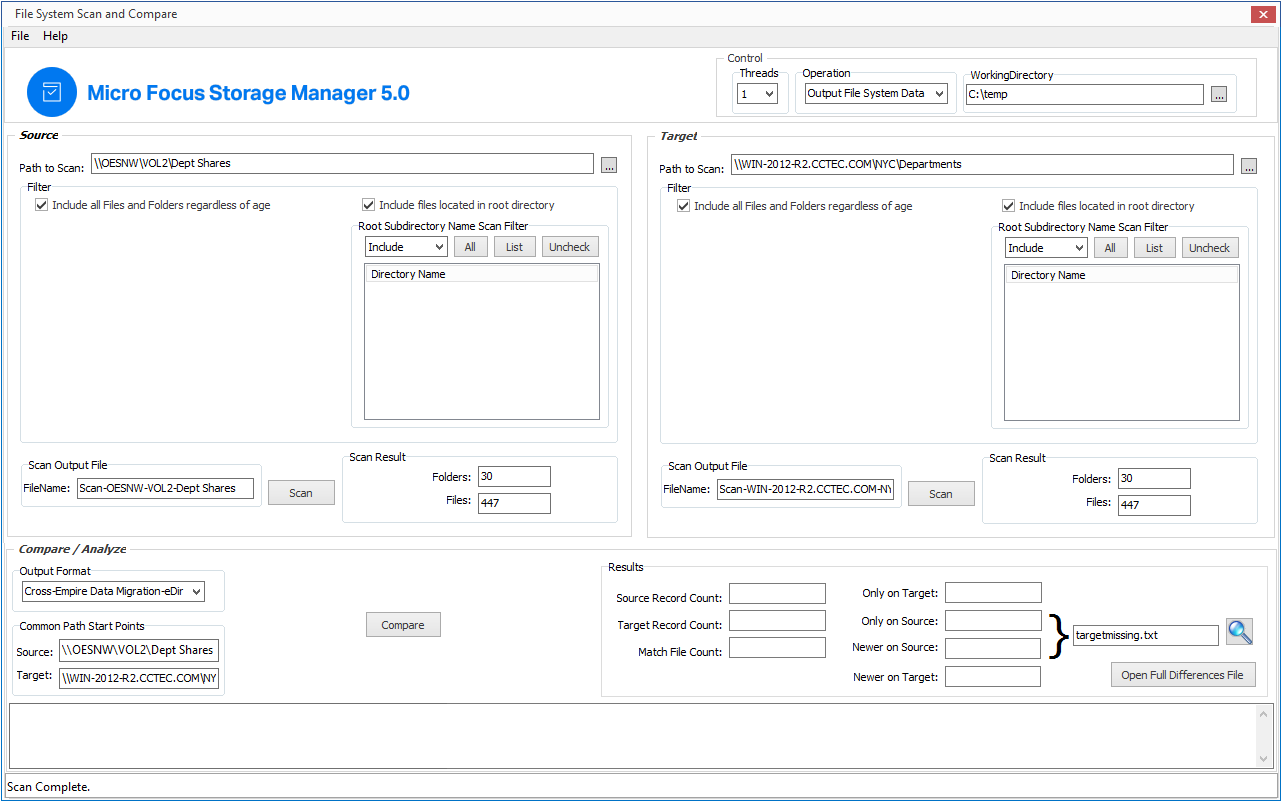This screenshot has width=1283, height=802.
Task: Browse for the Target path to scan
Action: pyautogui.click(x=1249, y=166)
